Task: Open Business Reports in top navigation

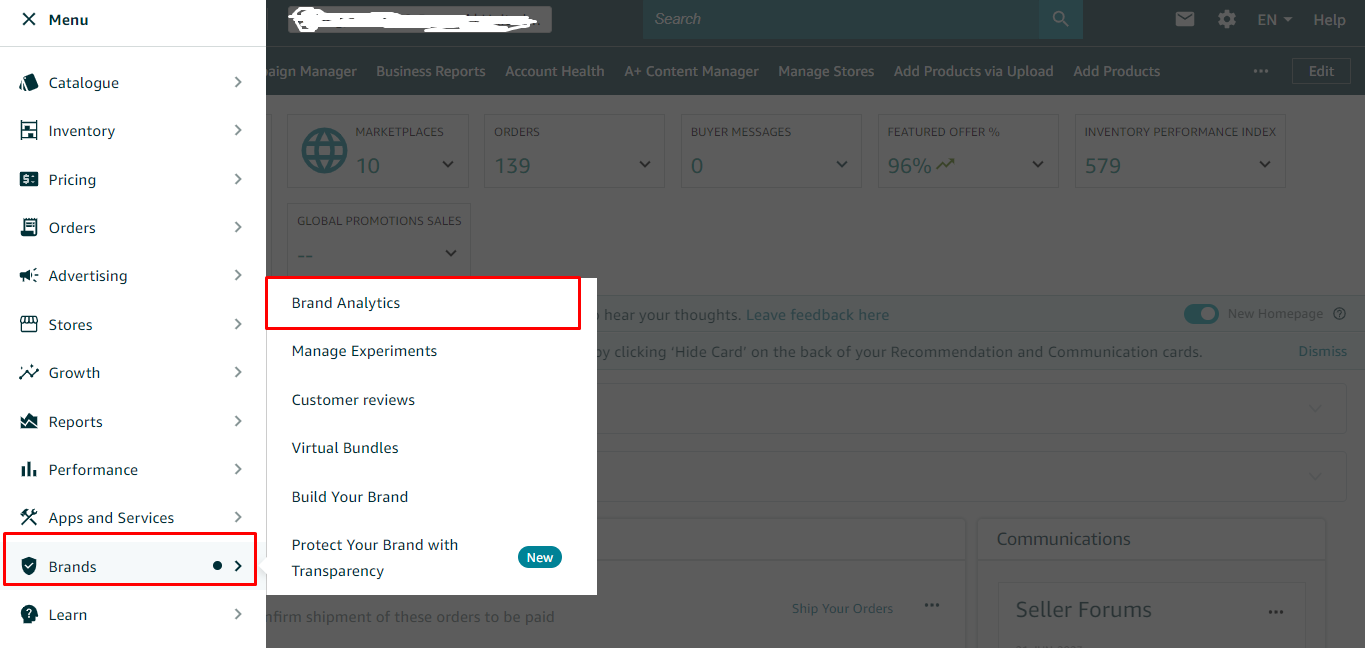Action: pos(431,71)
